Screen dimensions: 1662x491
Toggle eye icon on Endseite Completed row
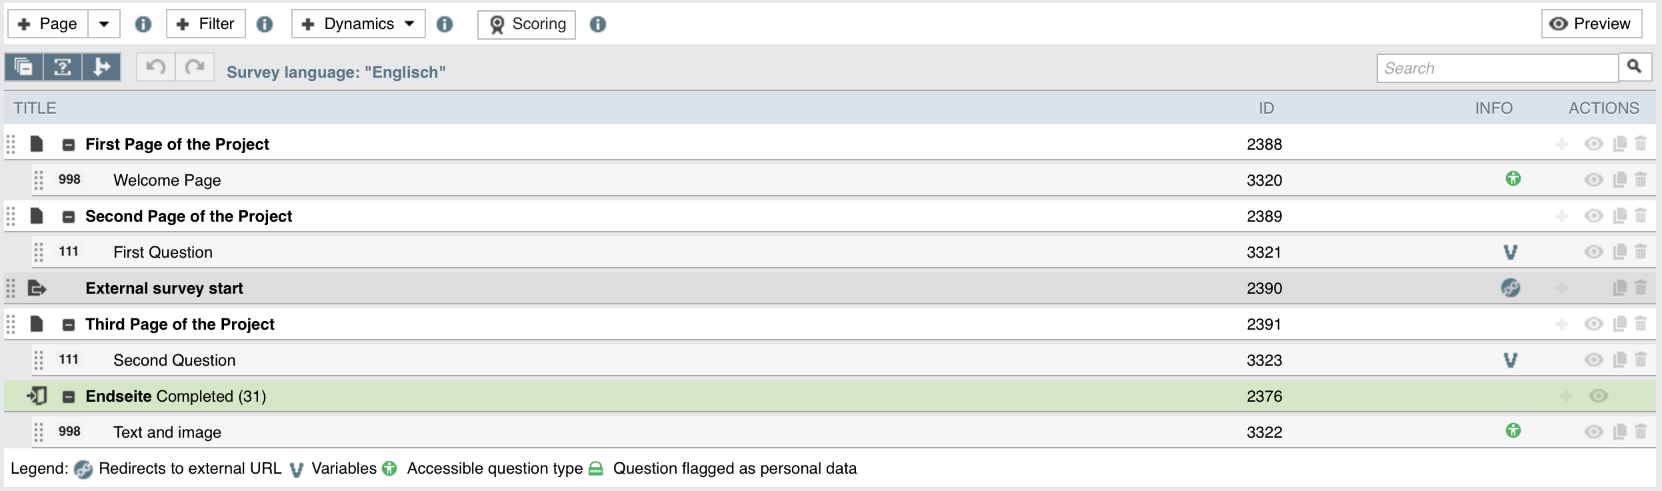[x=1599, y=396]
